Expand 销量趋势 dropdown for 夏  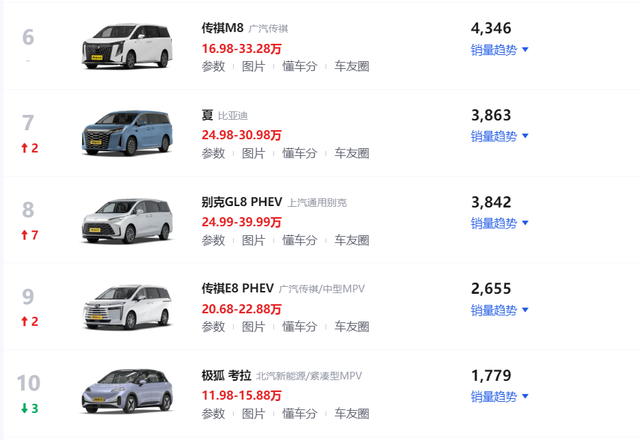(499, 136)
